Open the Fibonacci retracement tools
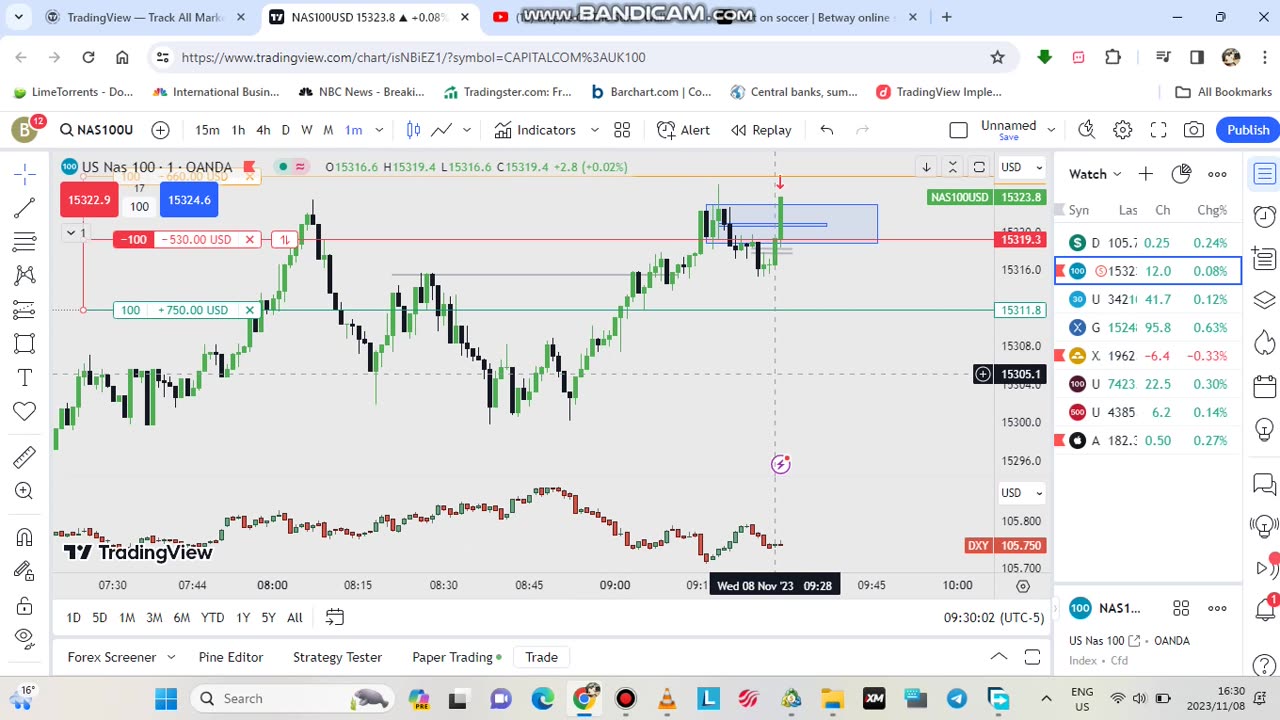The image size is (1280, 720). coord(25,242)
